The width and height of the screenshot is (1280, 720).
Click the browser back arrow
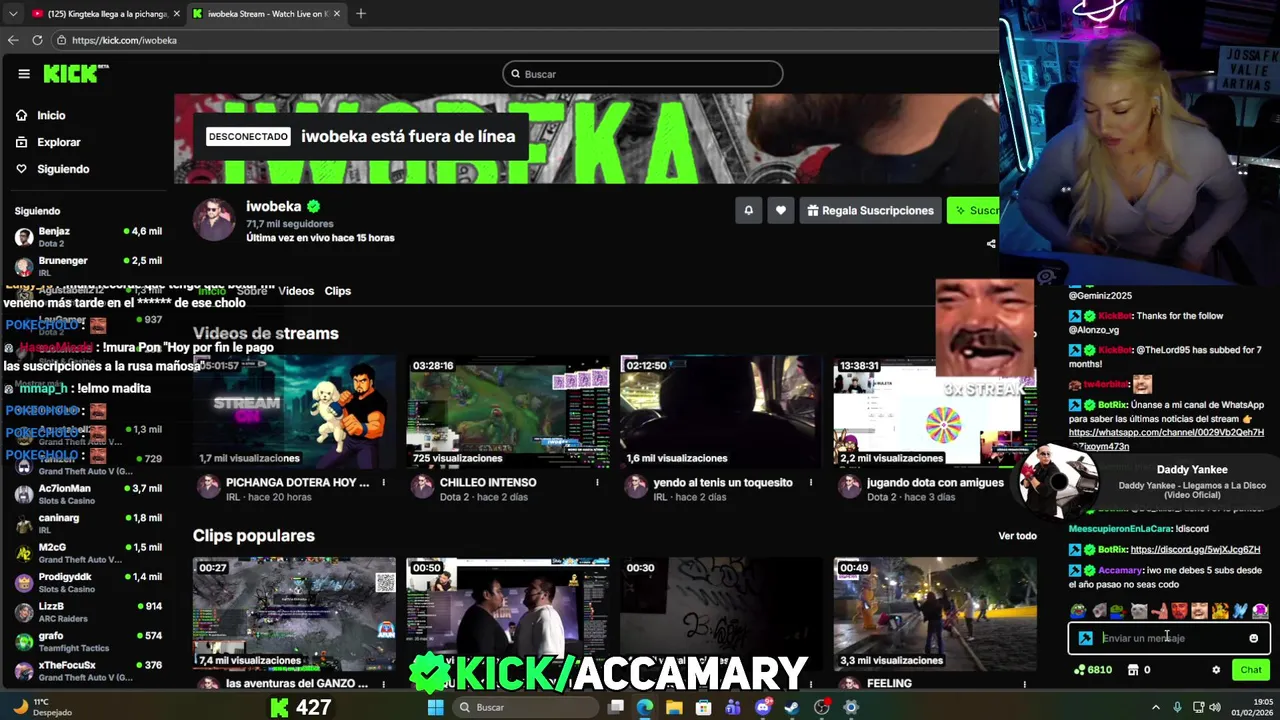click(x=13, y=40)
